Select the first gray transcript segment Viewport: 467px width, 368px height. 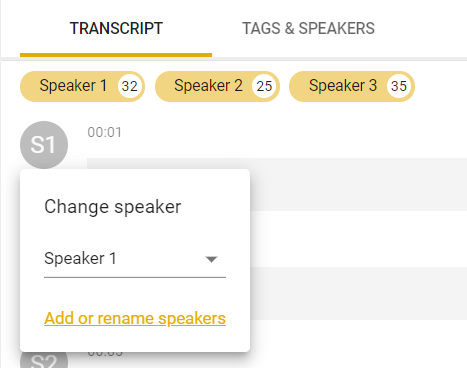click(x=358, y=184)
